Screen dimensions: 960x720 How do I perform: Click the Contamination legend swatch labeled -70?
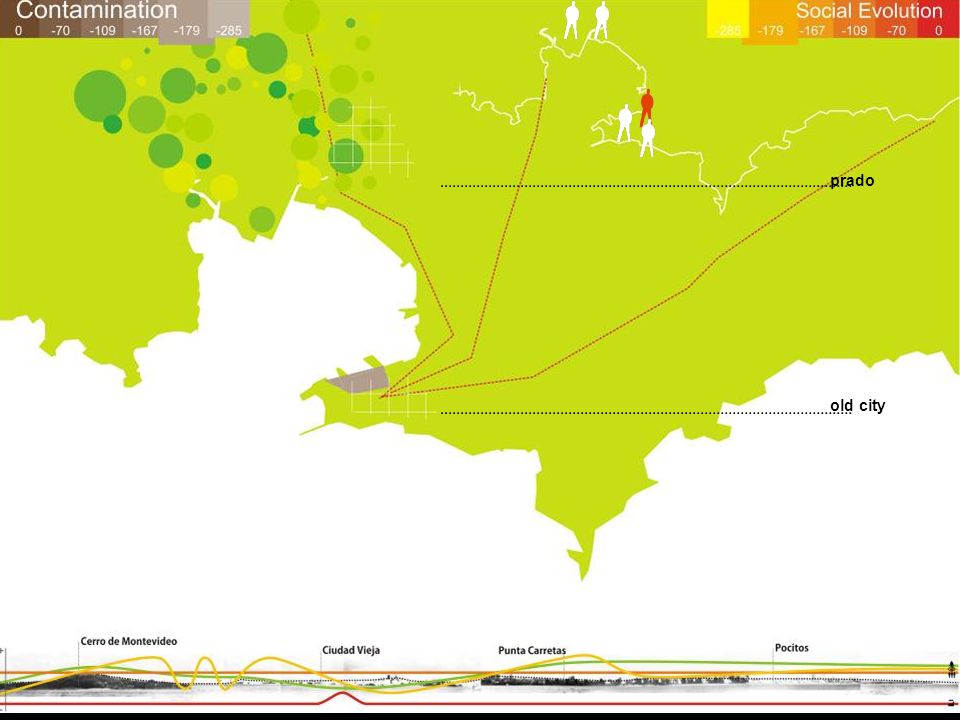tap(60, 19)
